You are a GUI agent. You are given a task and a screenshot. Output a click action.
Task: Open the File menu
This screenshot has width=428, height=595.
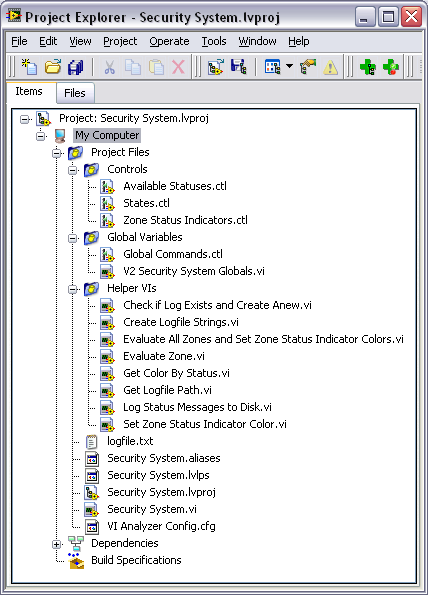(x=19, y=41)
